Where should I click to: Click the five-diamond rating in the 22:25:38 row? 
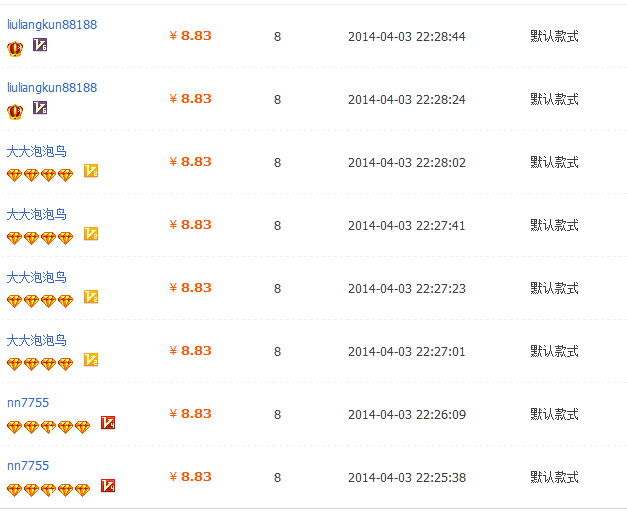(x=48, y=490)
